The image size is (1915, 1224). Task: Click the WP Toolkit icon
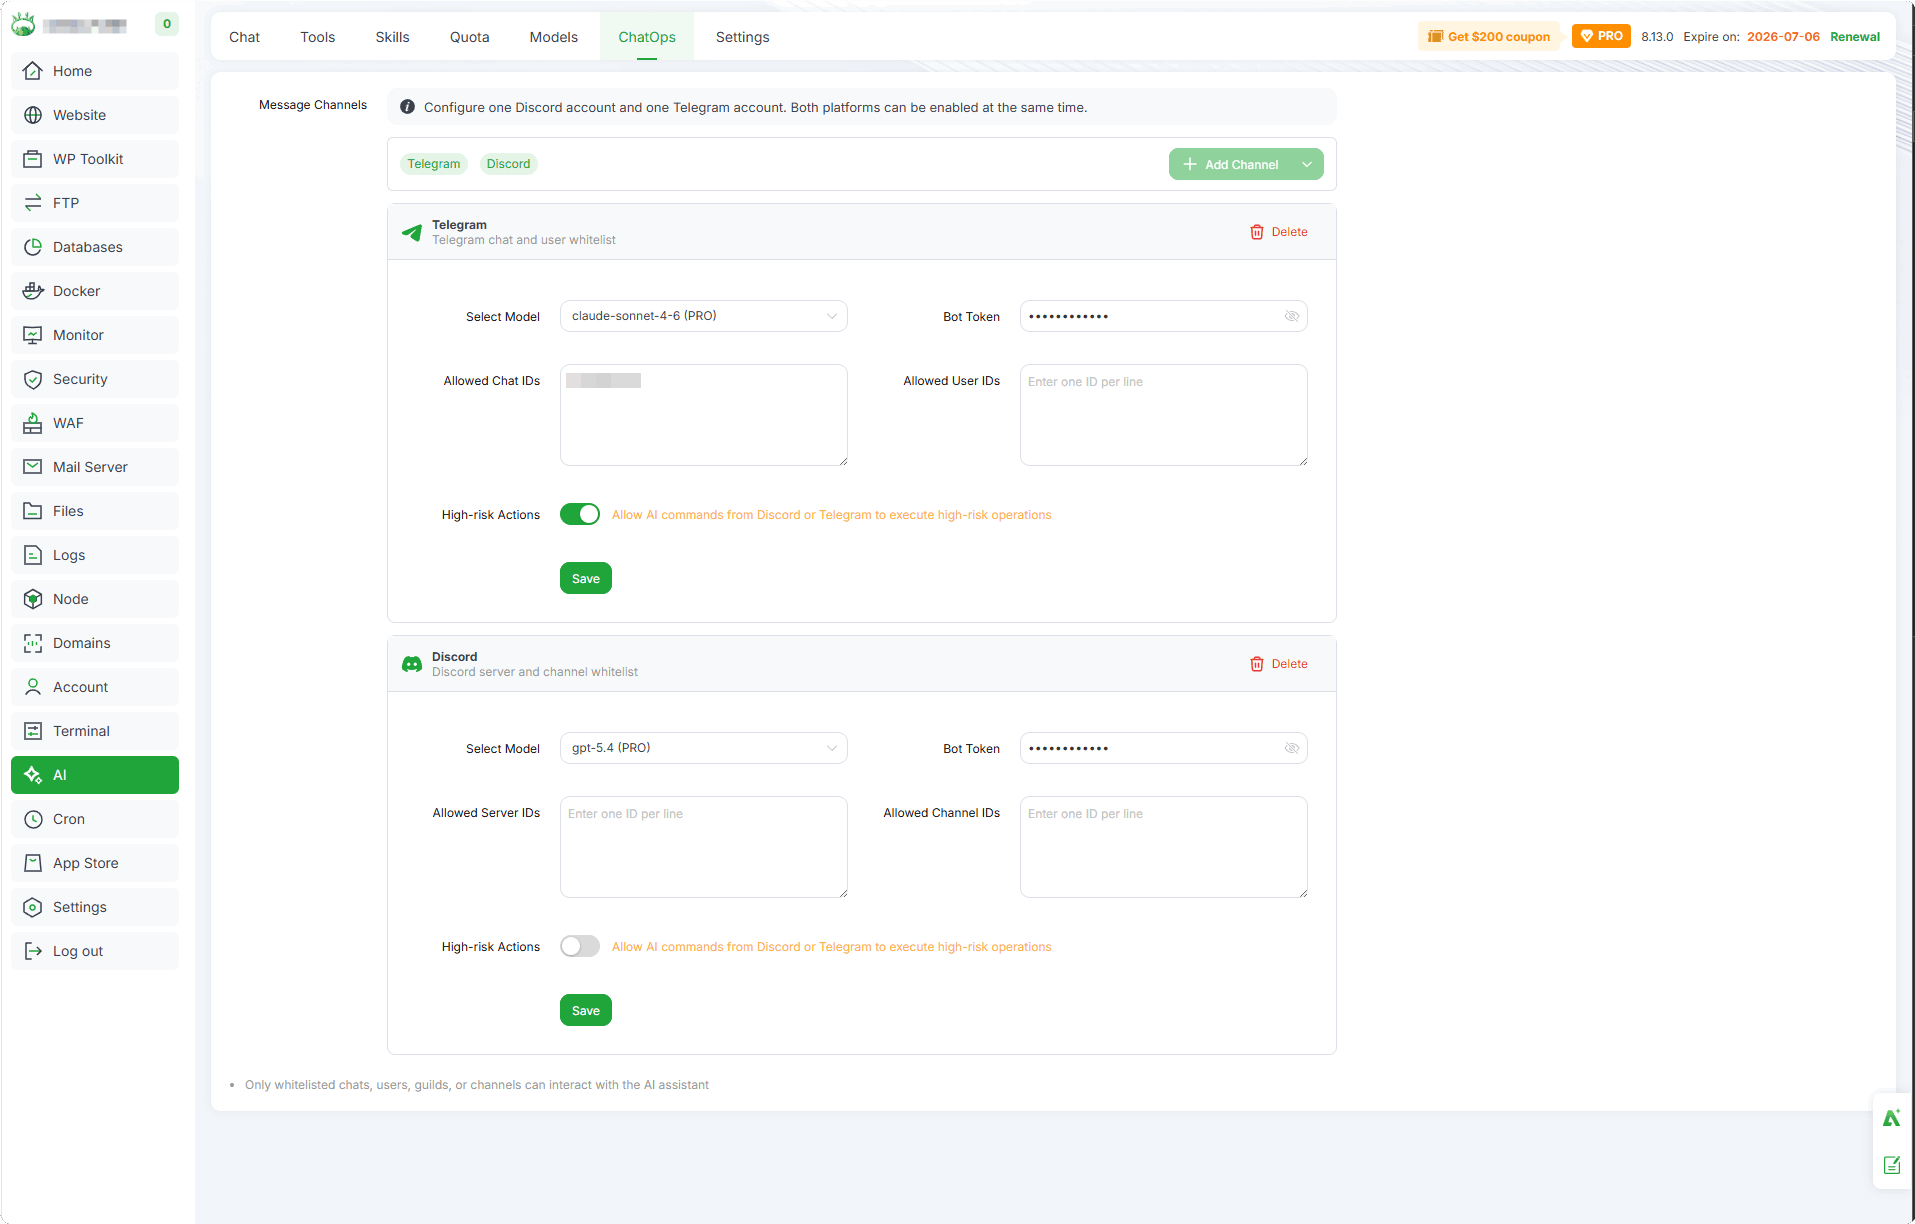[x=33, y=159]
